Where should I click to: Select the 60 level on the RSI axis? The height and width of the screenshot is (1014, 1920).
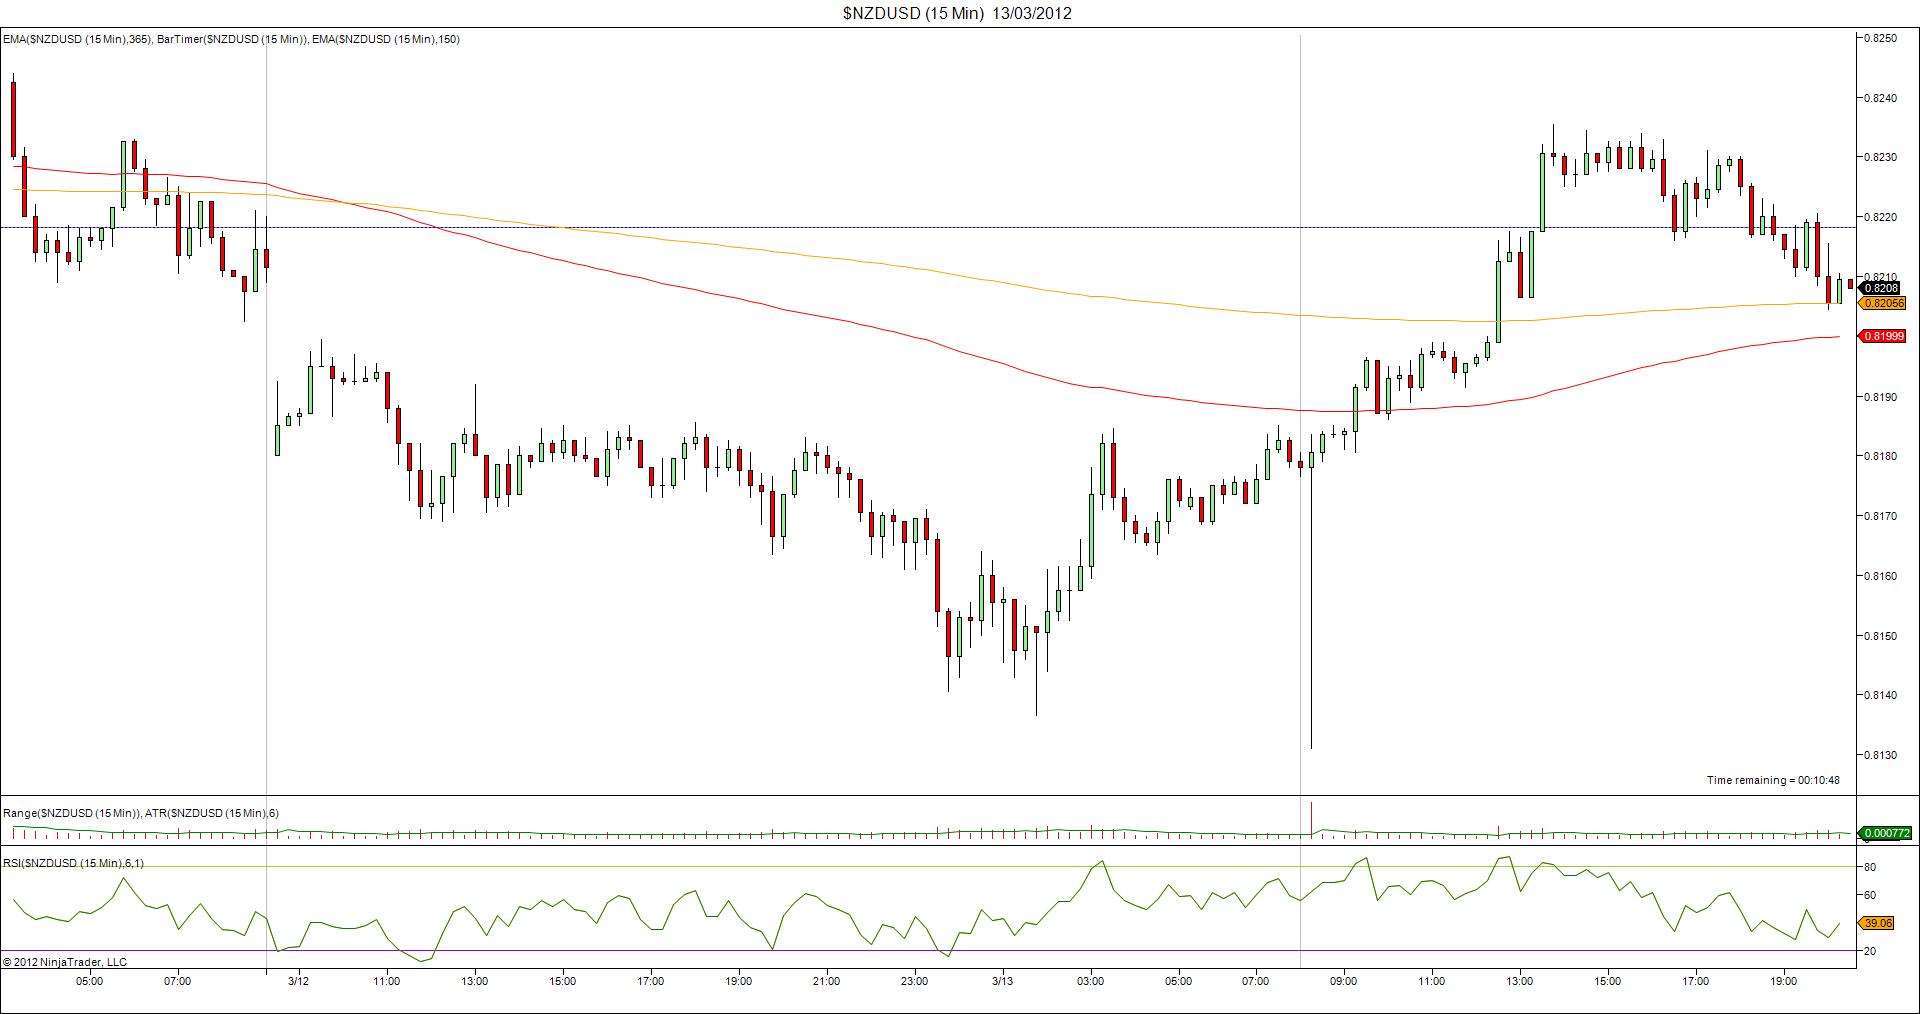(1870, 895)
